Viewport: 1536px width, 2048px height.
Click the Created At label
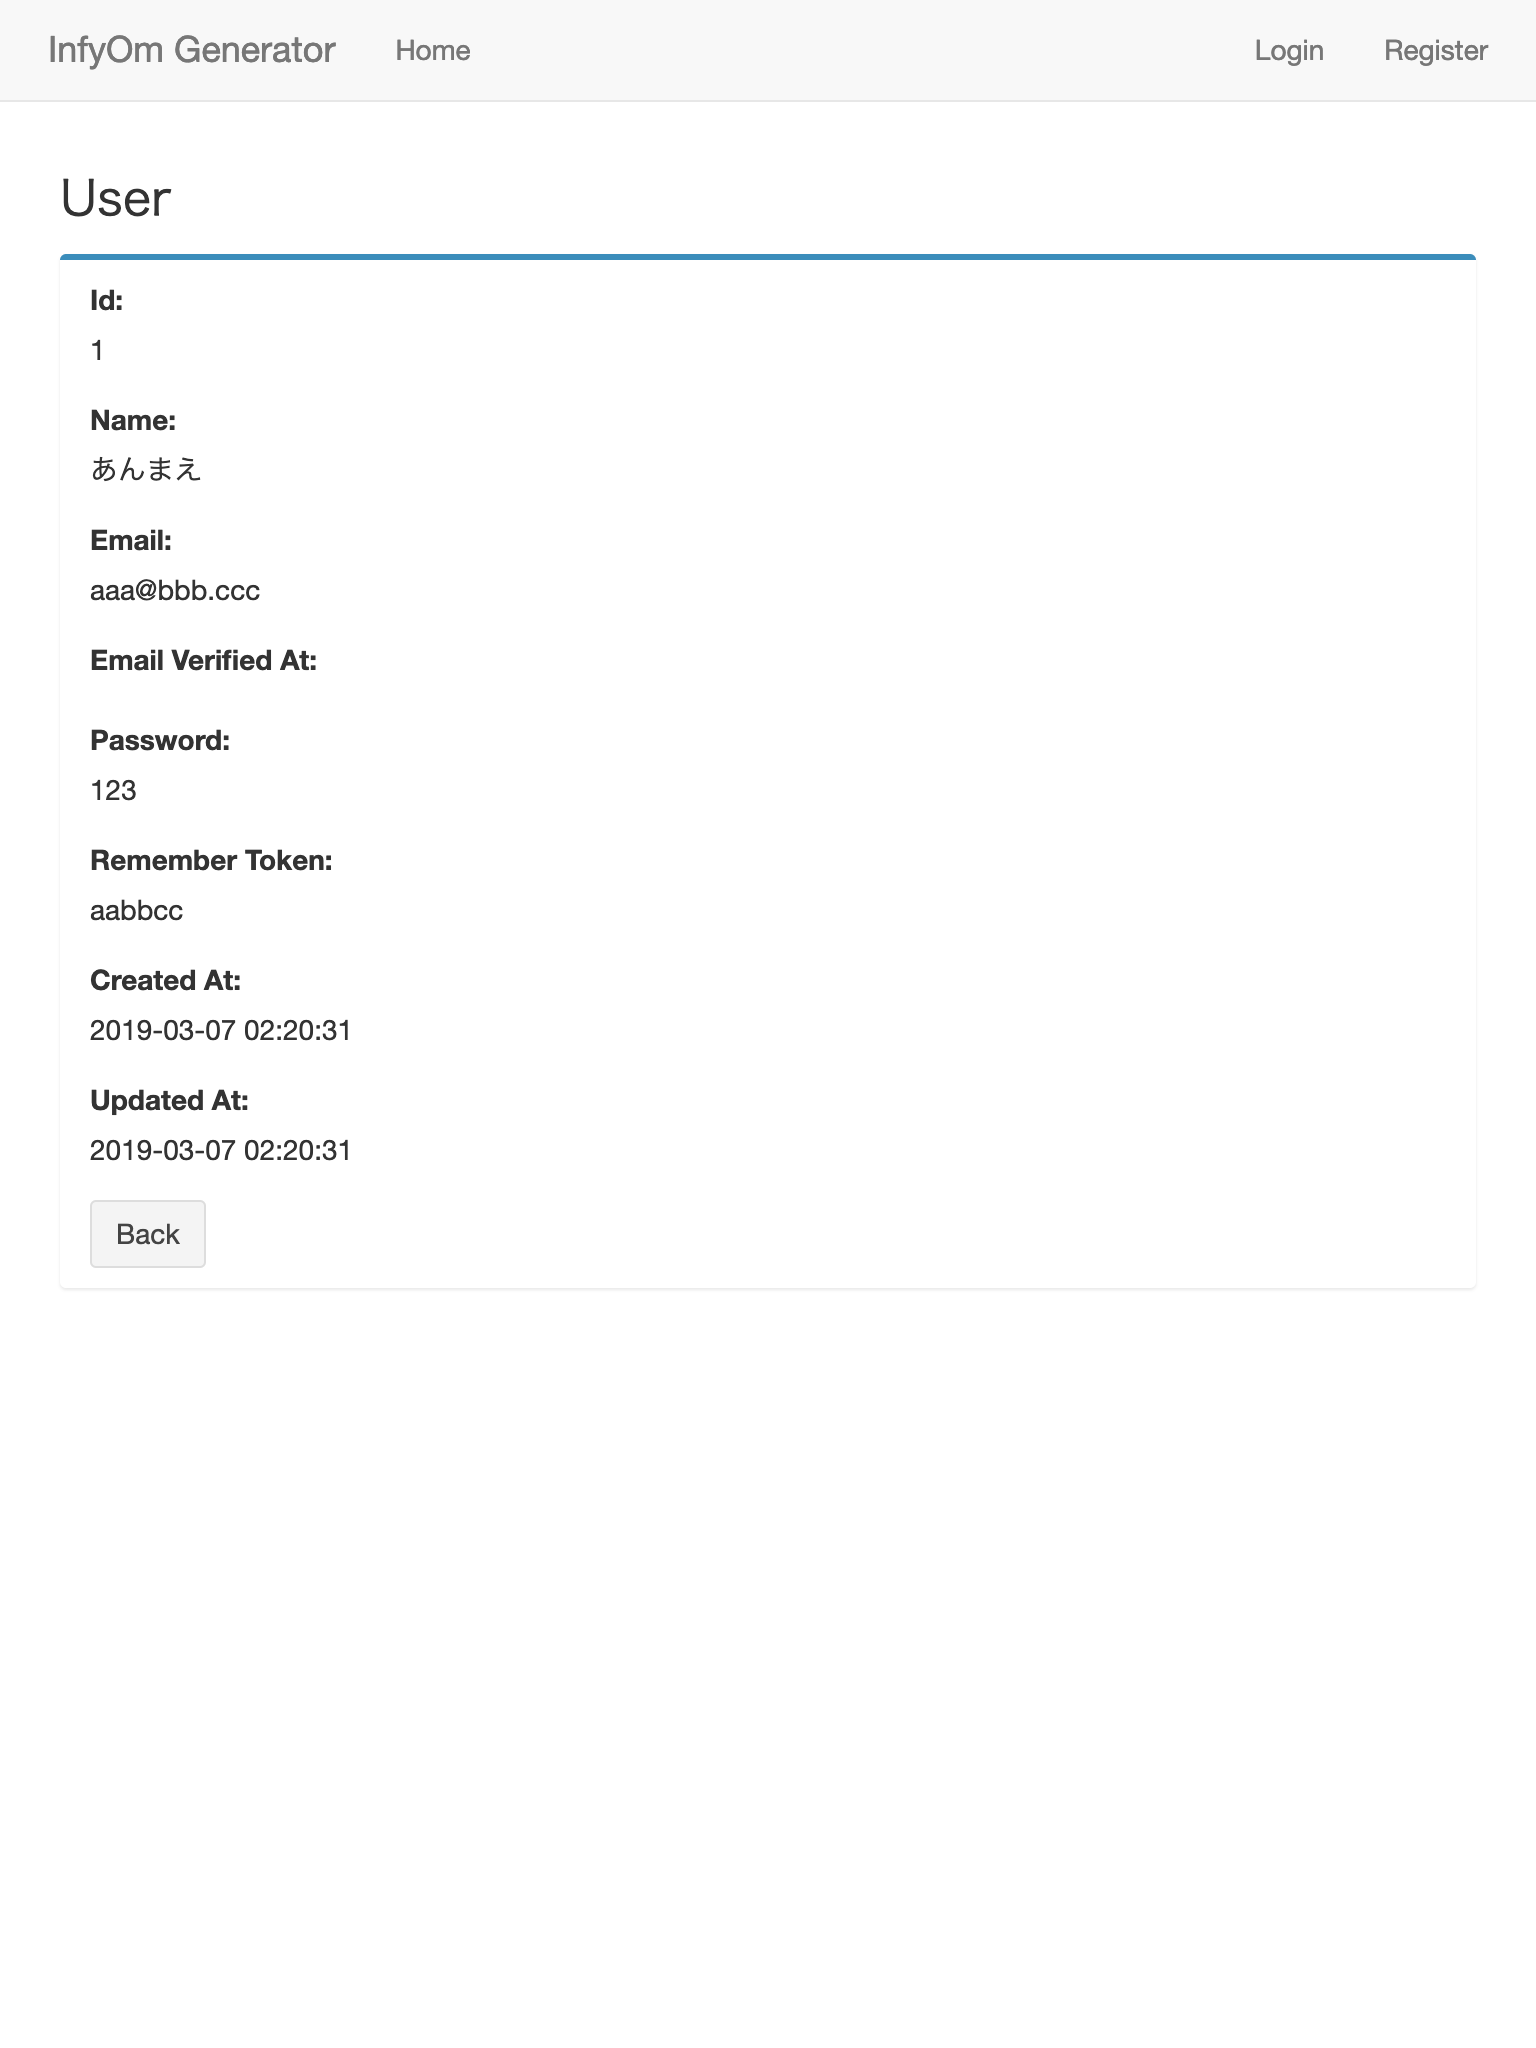pos(166,981)
